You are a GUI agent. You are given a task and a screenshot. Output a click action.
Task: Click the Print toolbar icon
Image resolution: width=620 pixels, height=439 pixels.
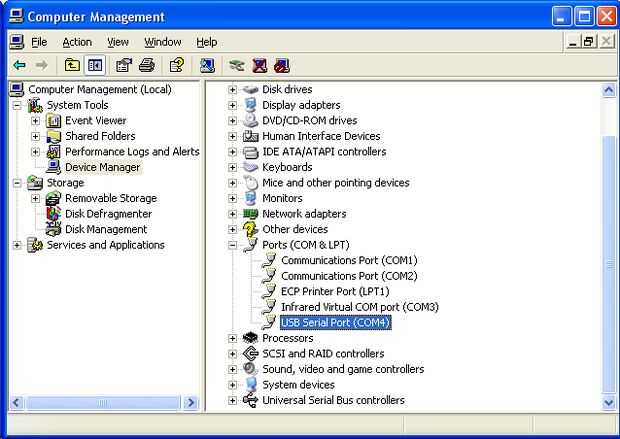coord(147,65)
